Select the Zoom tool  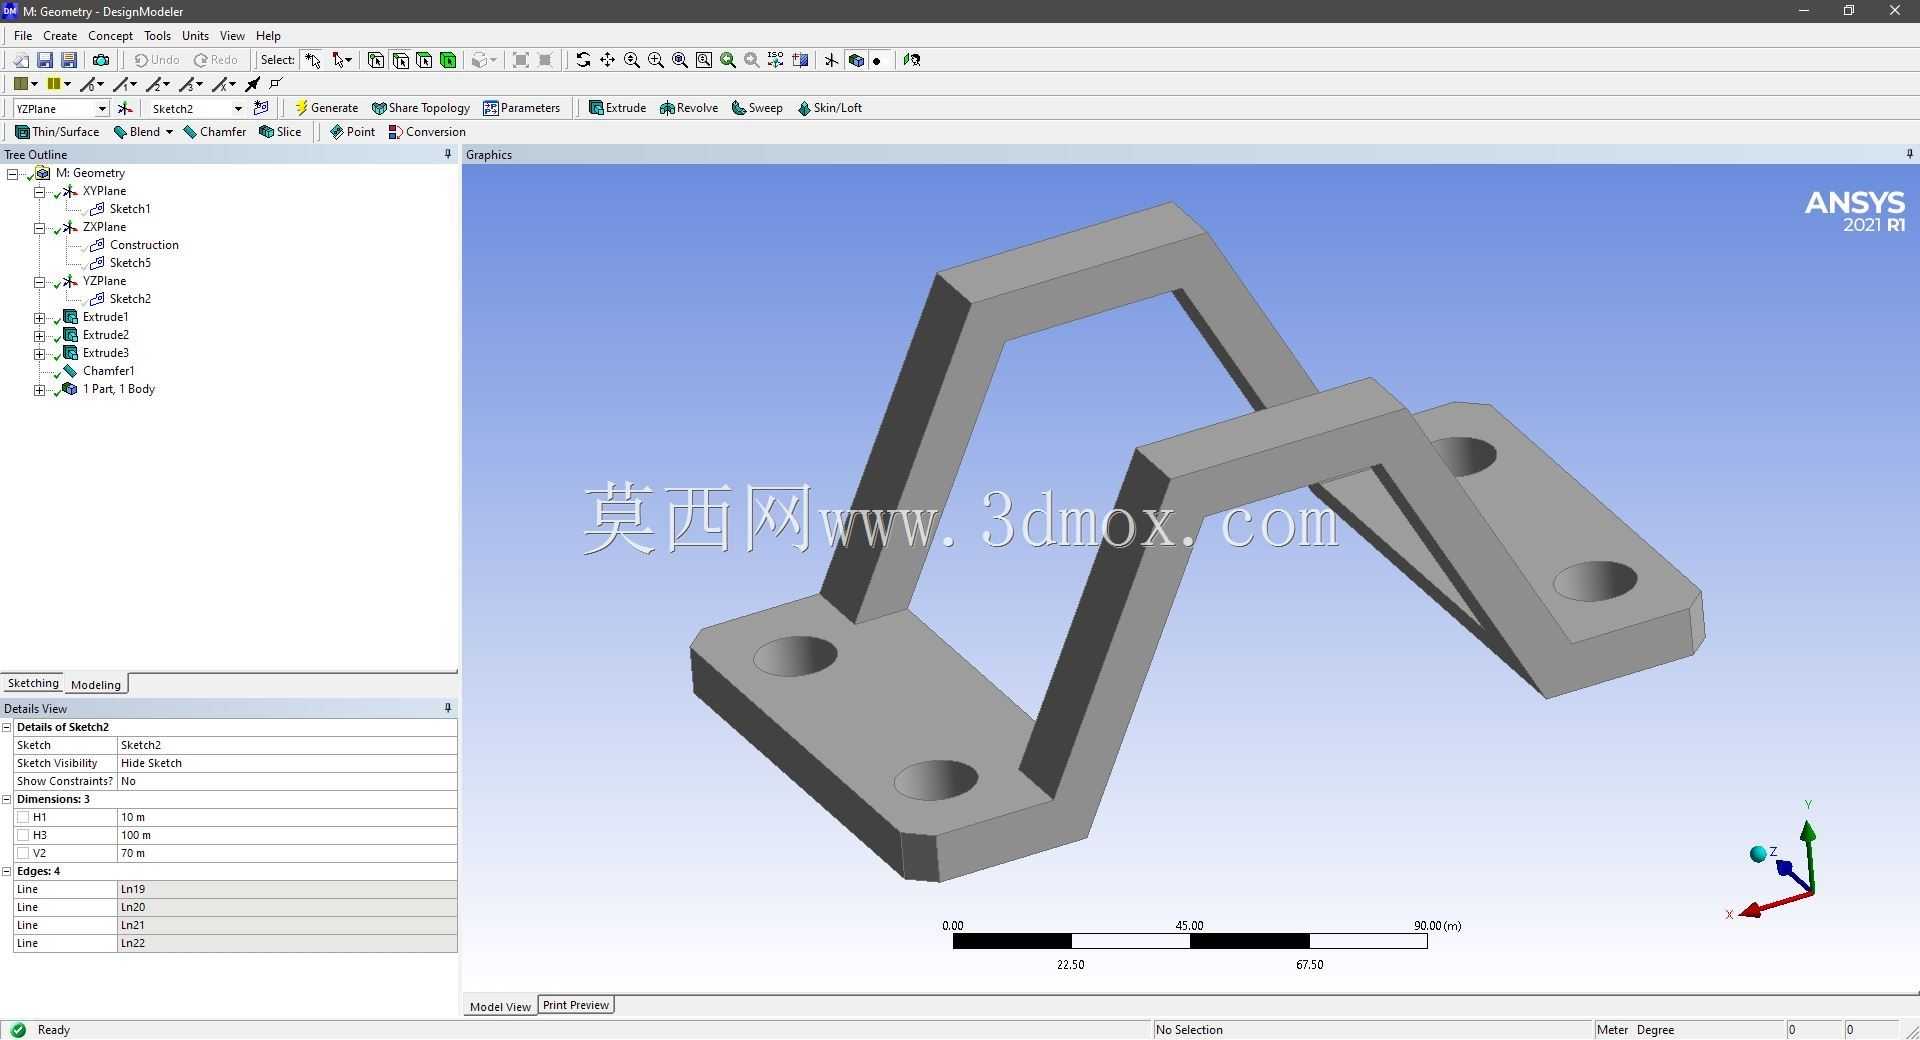tap(631, 60)
